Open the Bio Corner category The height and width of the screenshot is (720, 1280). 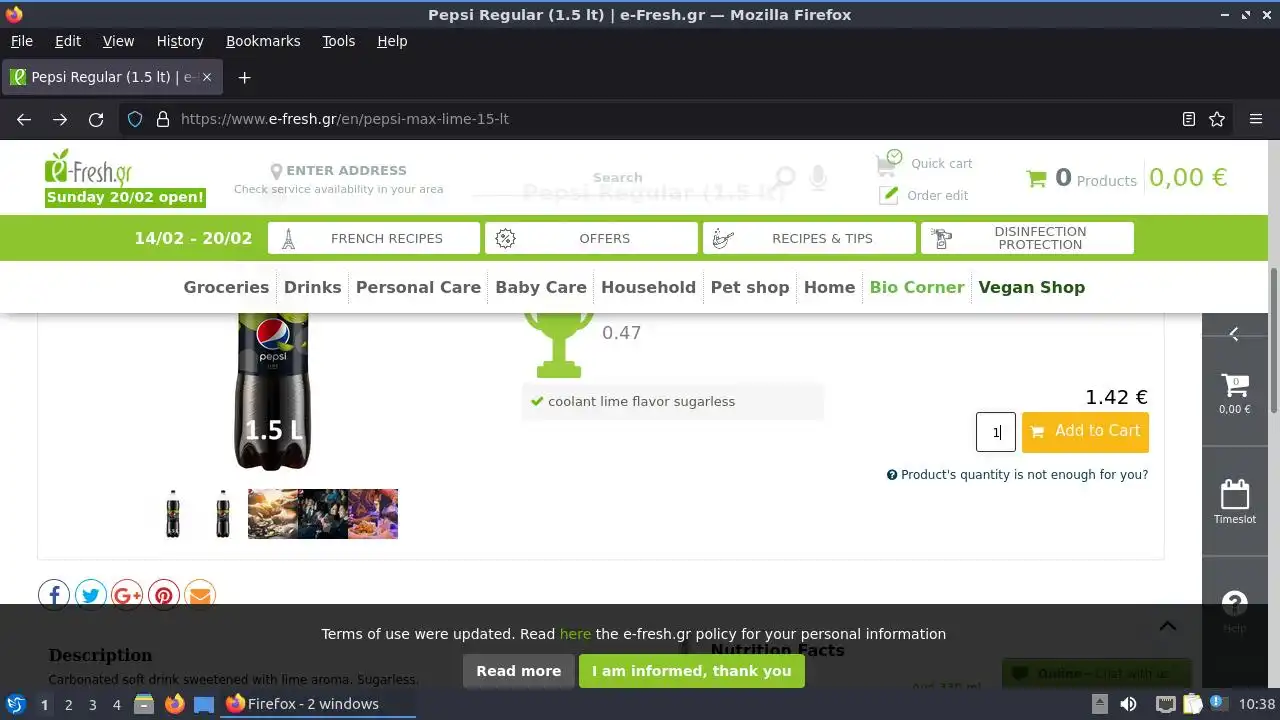click(917, 287)
